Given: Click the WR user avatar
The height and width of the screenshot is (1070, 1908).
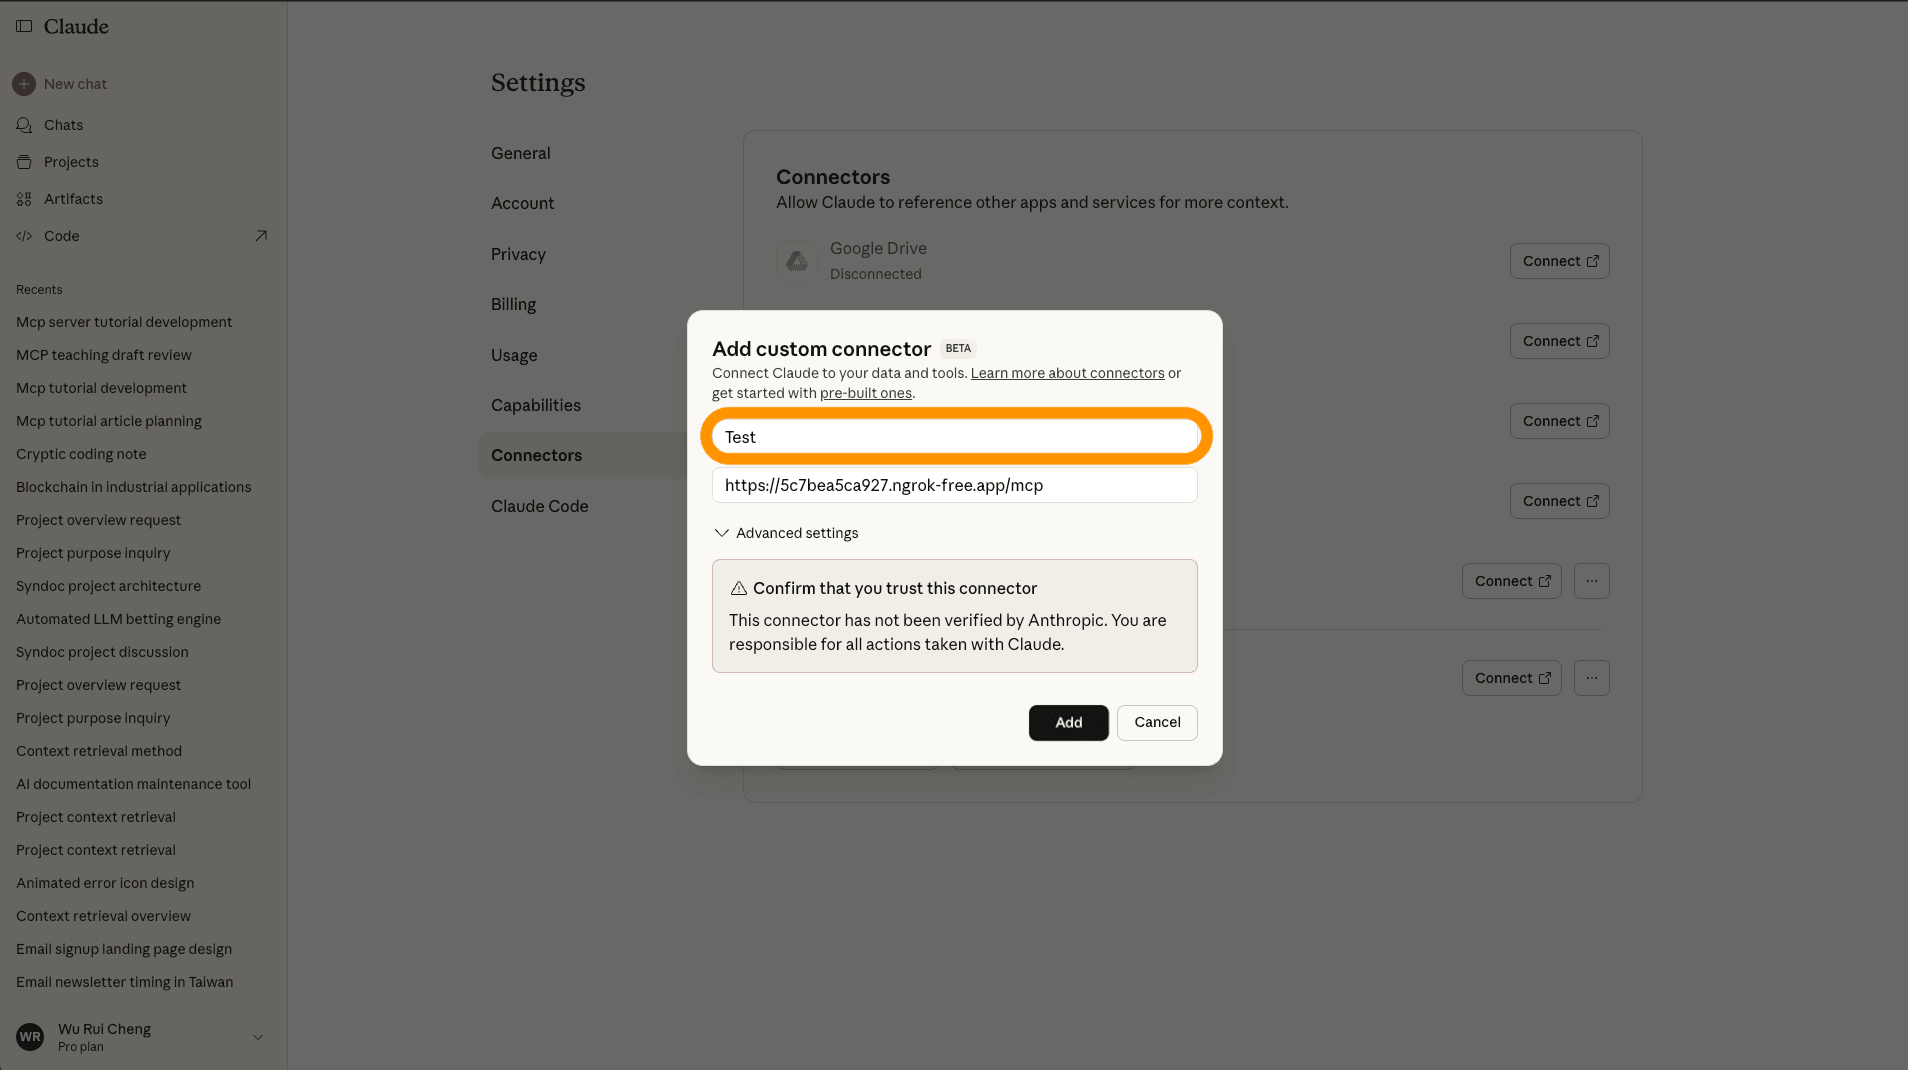Looking at the screenshot, I should pyautogui.click(x=30, y=1037).
